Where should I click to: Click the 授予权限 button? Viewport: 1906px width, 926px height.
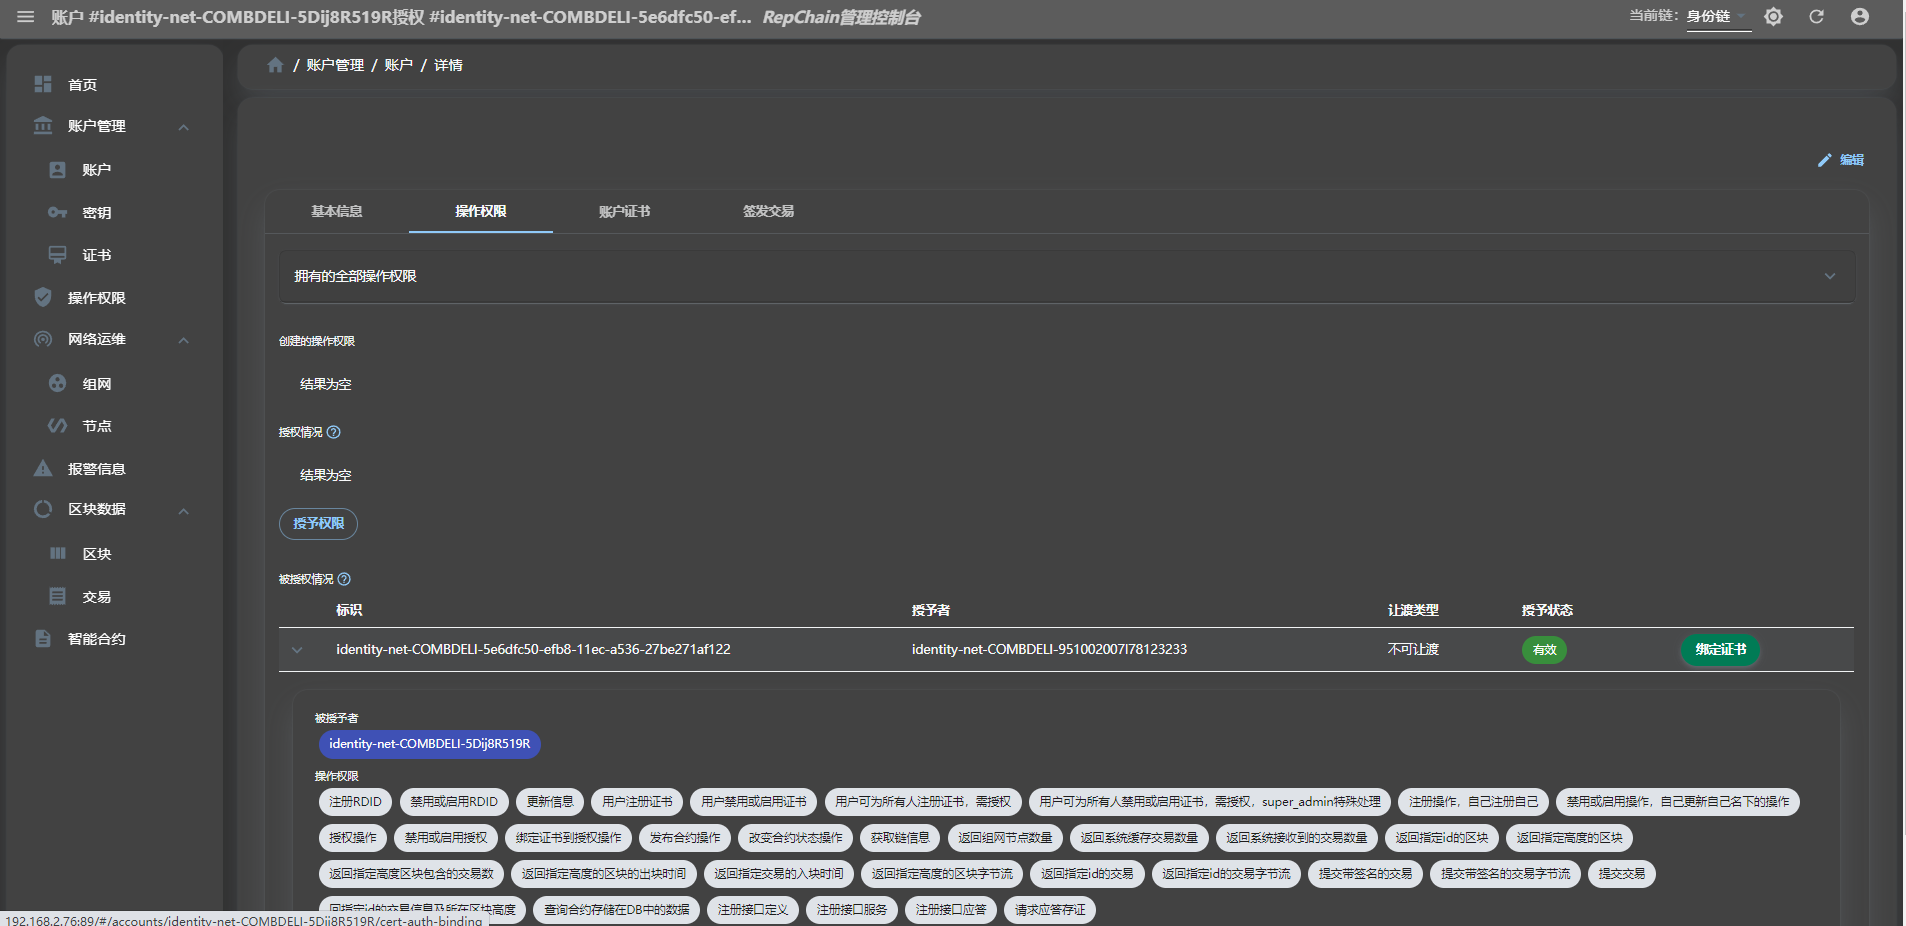point(318,523)
